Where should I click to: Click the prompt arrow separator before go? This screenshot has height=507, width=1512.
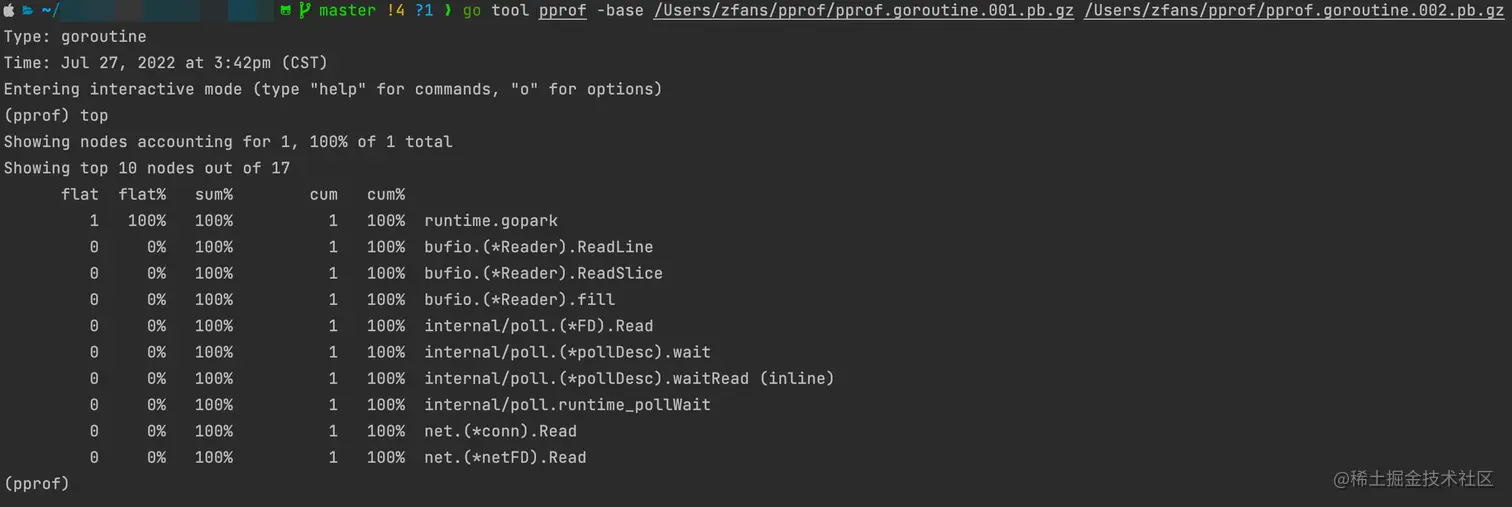click(x=447, y=11)
